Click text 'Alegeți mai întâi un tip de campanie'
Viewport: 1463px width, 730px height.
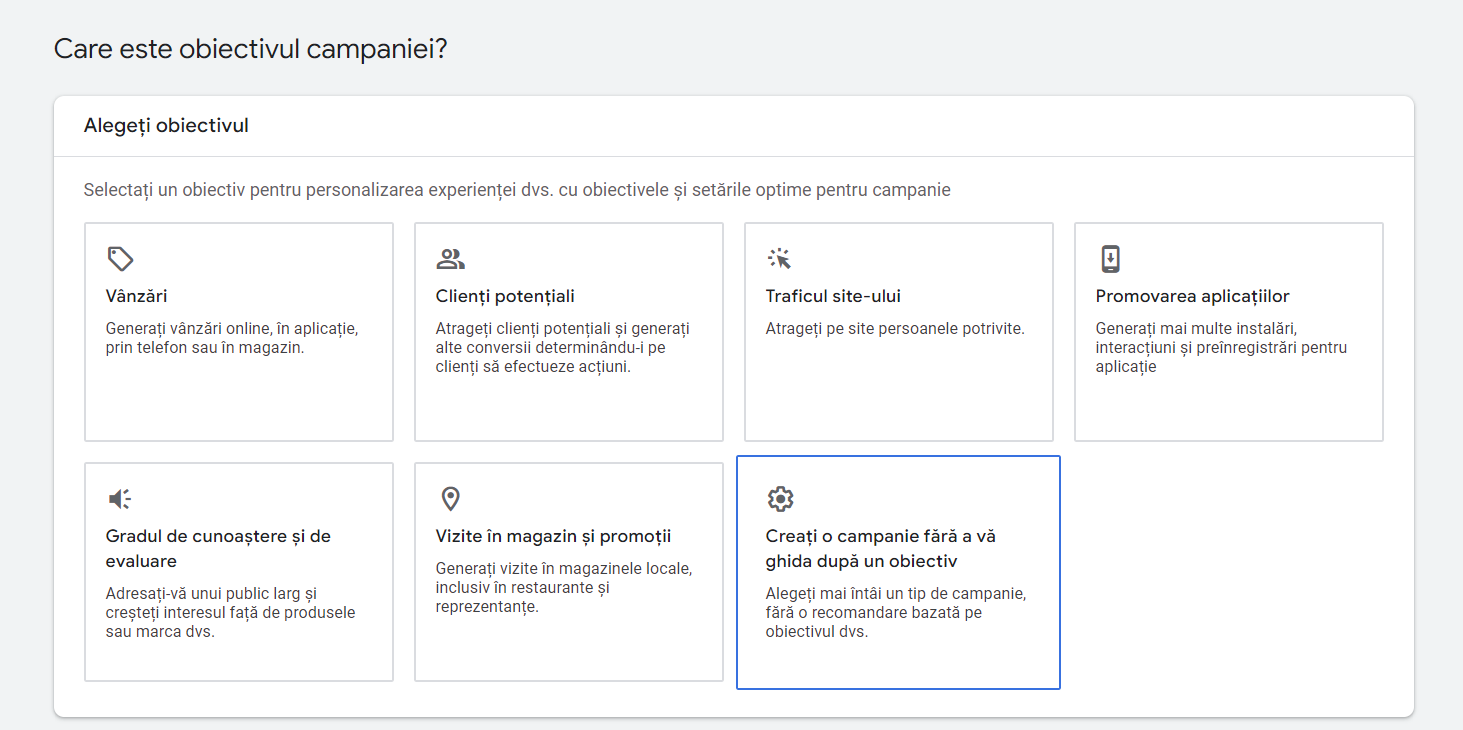(896, 593)
